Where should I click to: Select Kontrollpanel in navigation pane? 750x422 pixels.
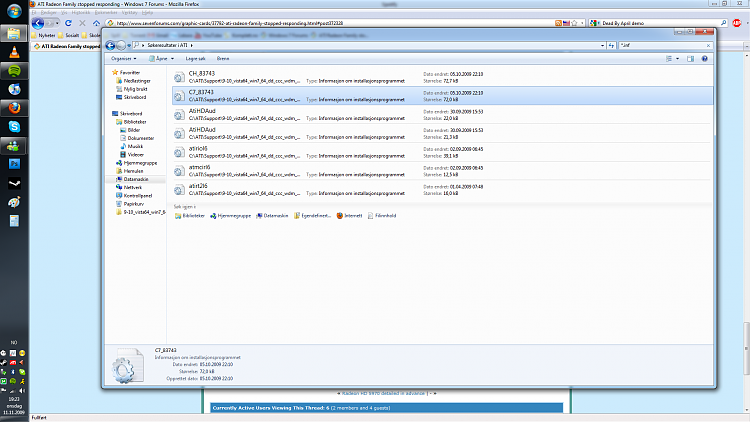click(134, 196)
